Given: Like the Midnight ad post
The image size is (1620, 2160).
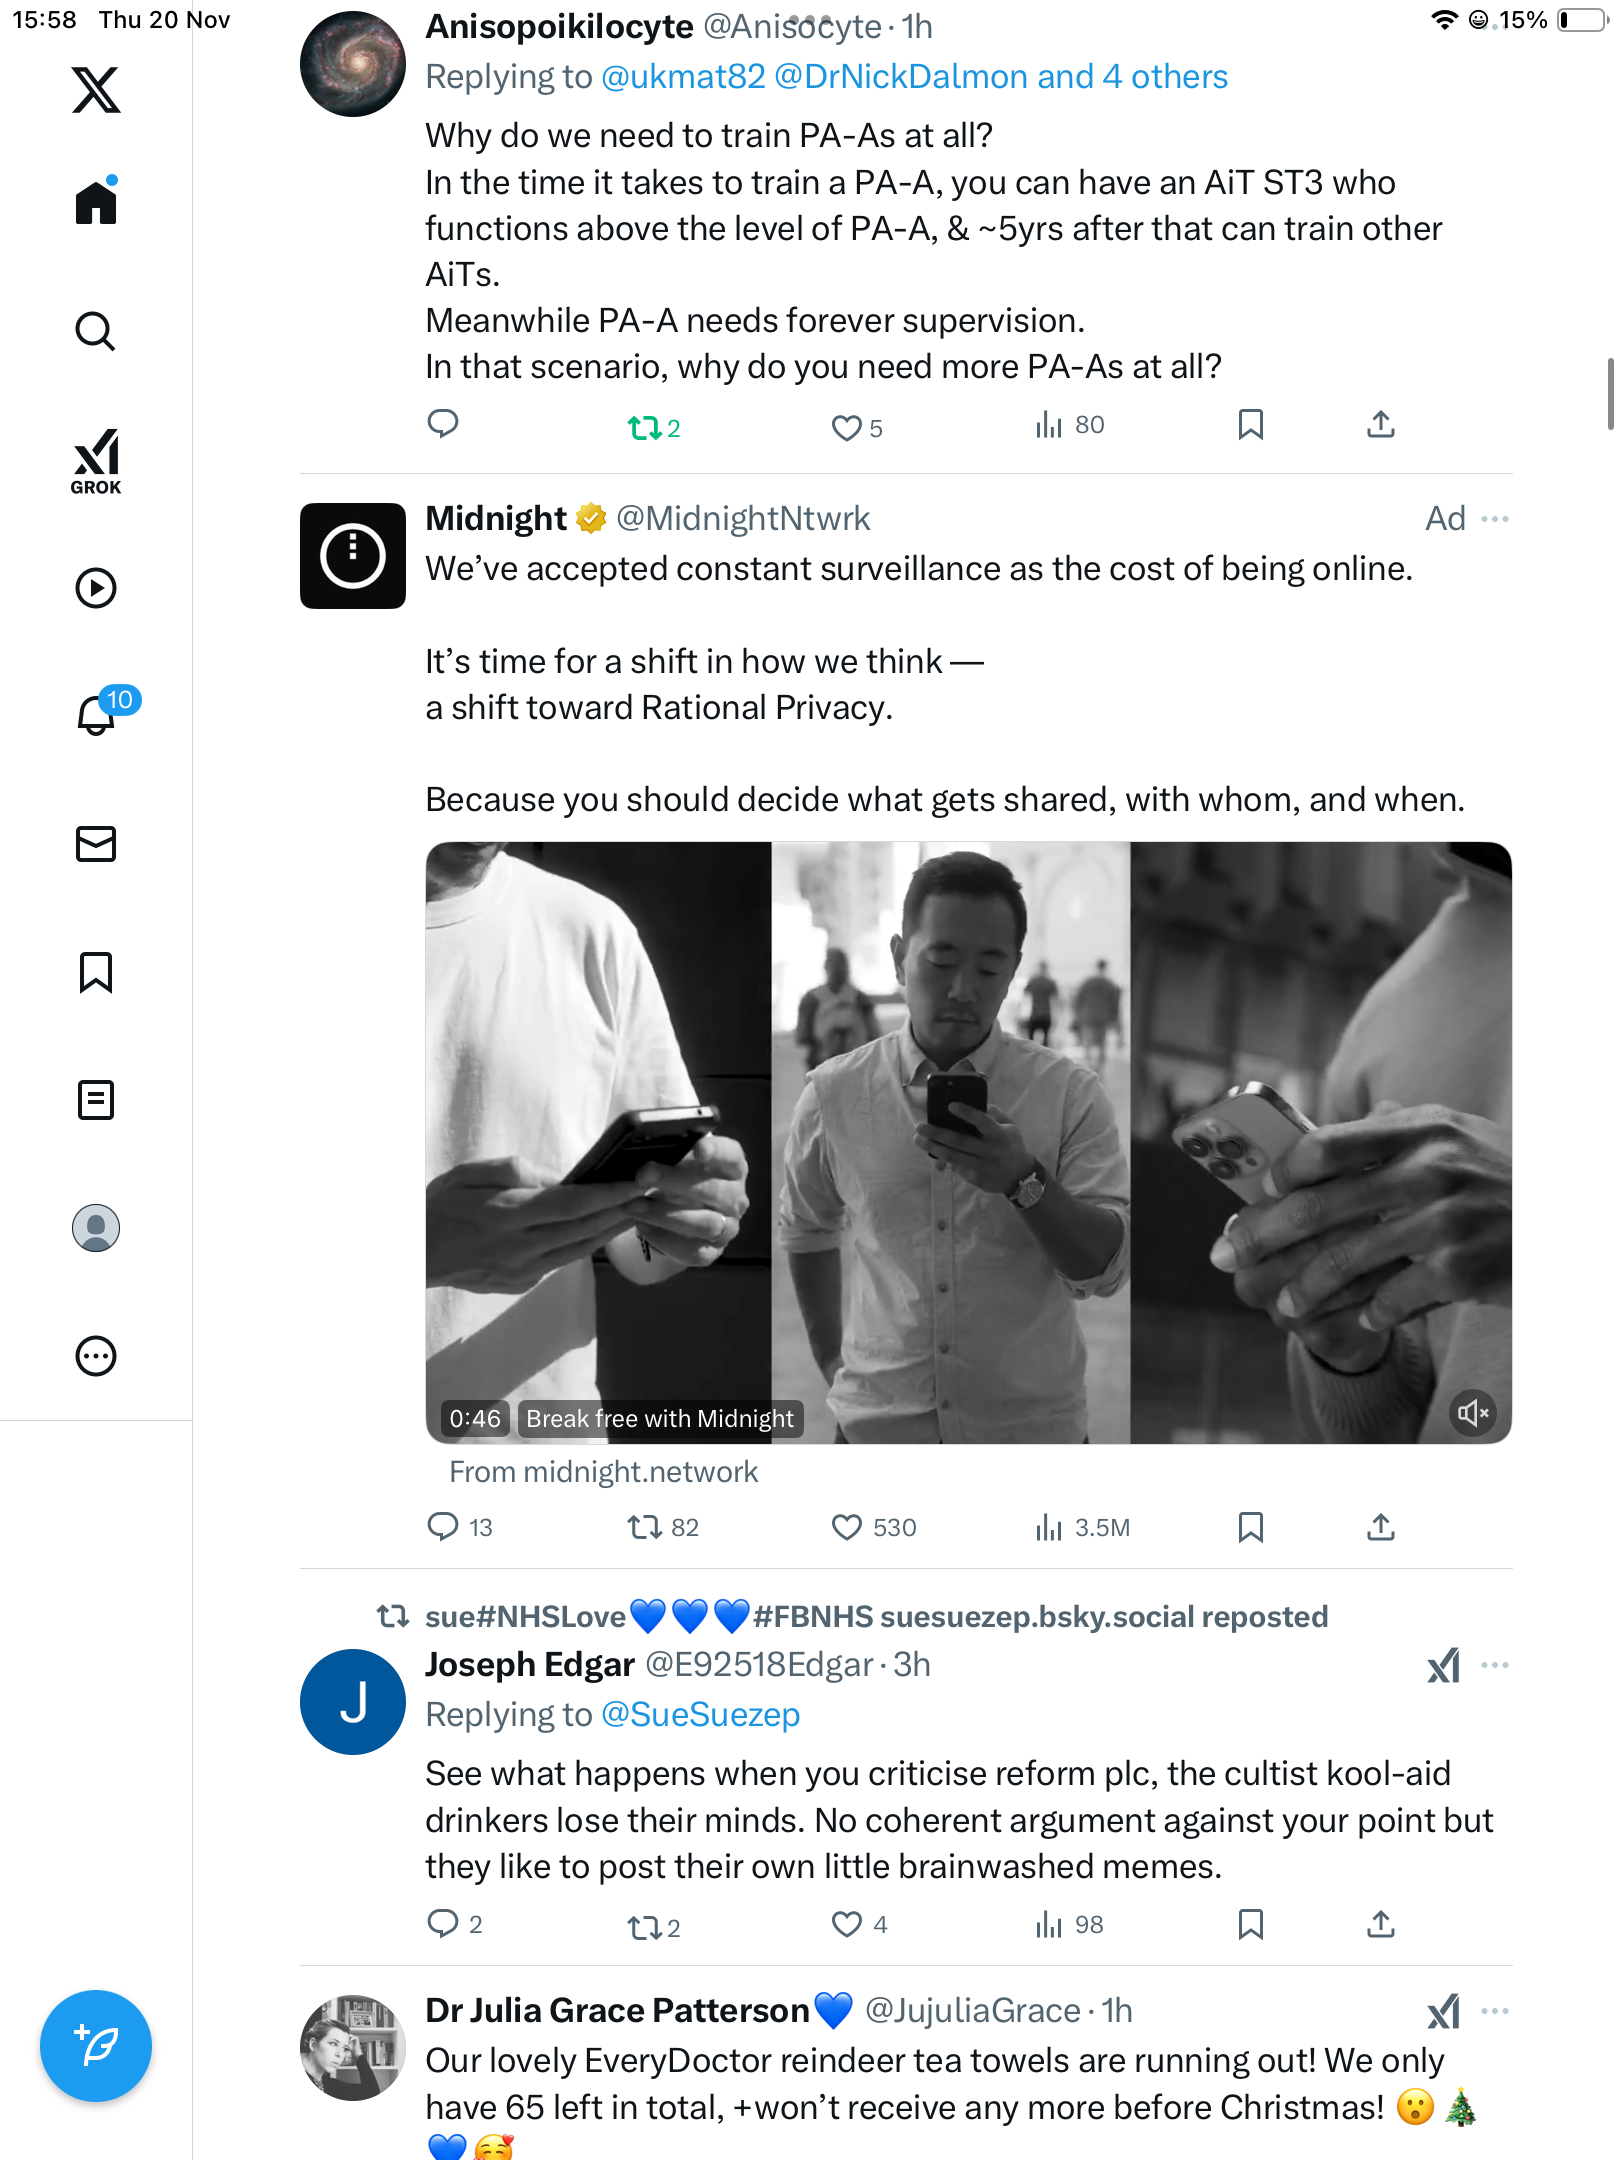Looking at the screenshot, I should click(847, 1527).
